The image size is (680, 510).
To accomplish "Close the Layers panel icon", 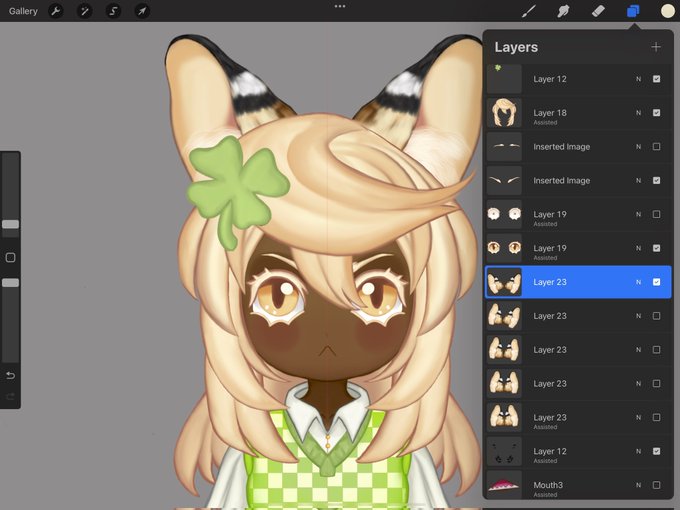I will (x=633, y=11).
